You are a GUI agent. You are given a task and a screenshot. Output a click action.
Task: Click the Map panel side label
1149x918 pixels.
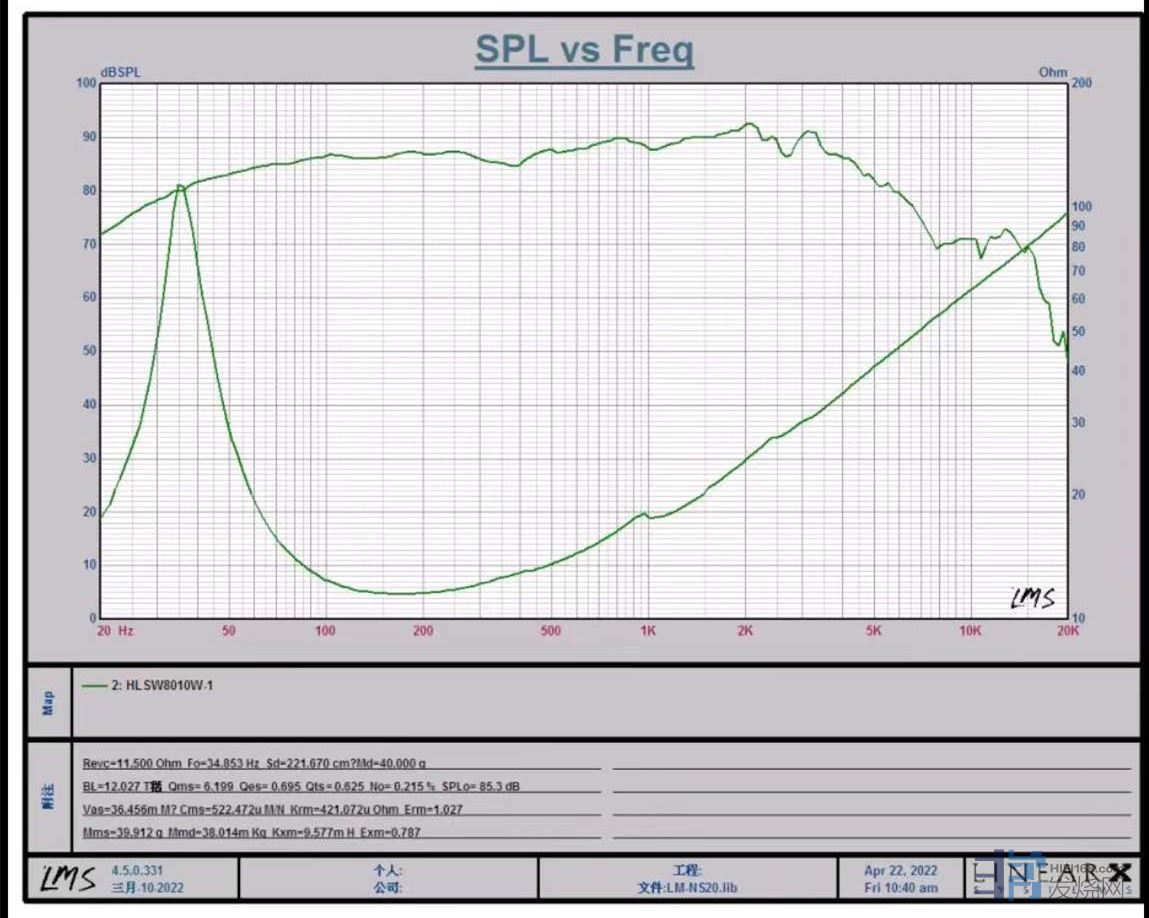pyautogui.click(x=48, y=704)
